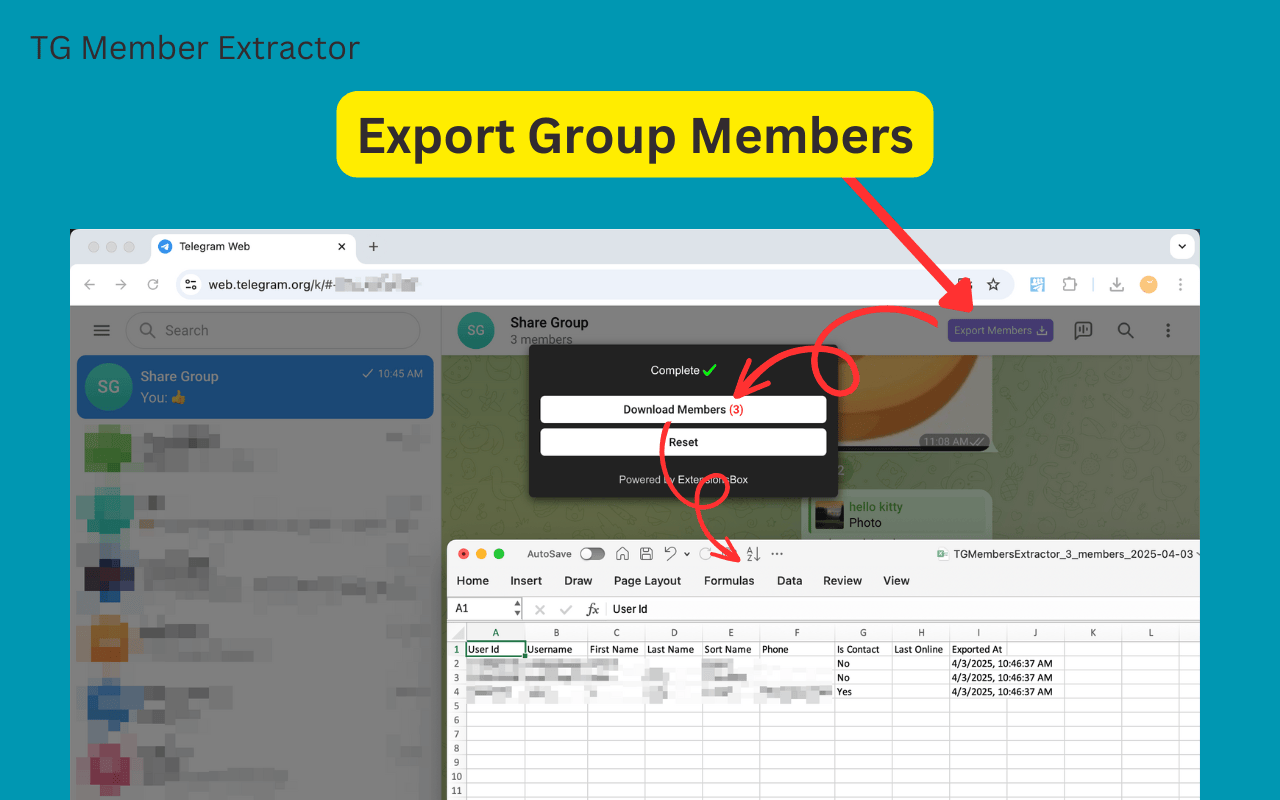The height and width of the screenshot is (800, 1280).
Task: Click the Download Members (3) button
Action: point(683,409)
